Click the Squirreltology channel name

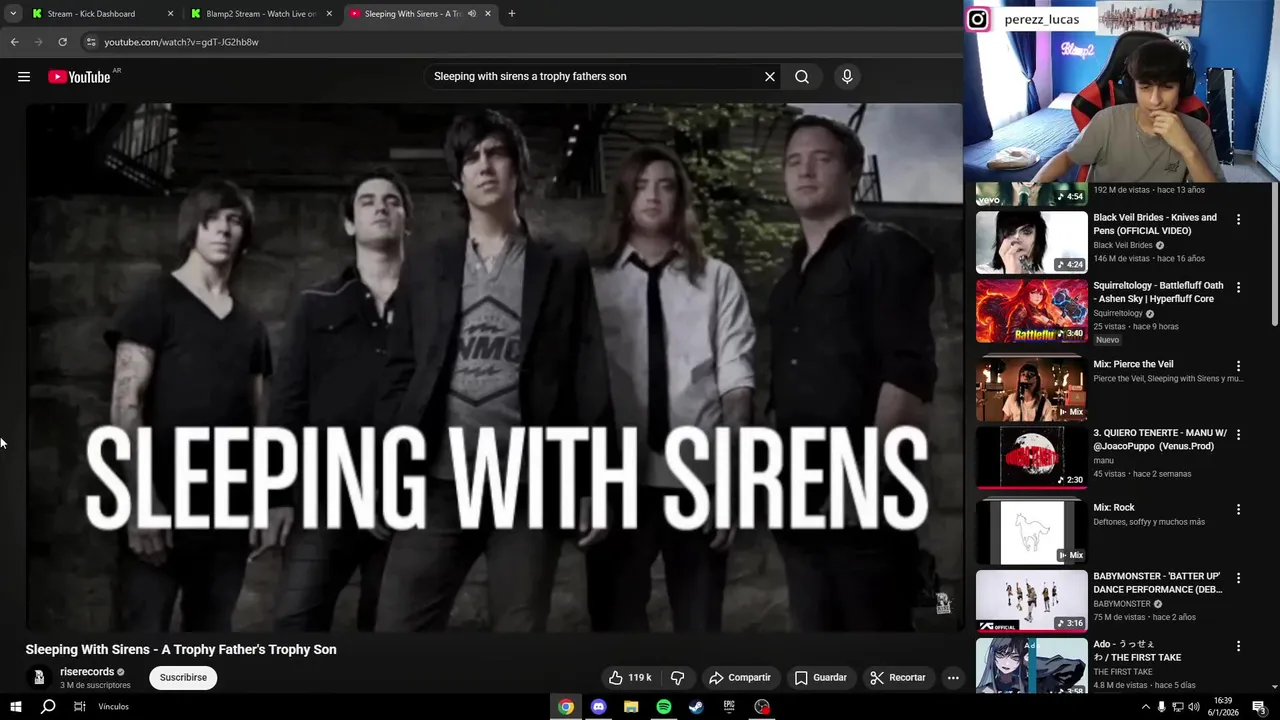[1118, 314]
